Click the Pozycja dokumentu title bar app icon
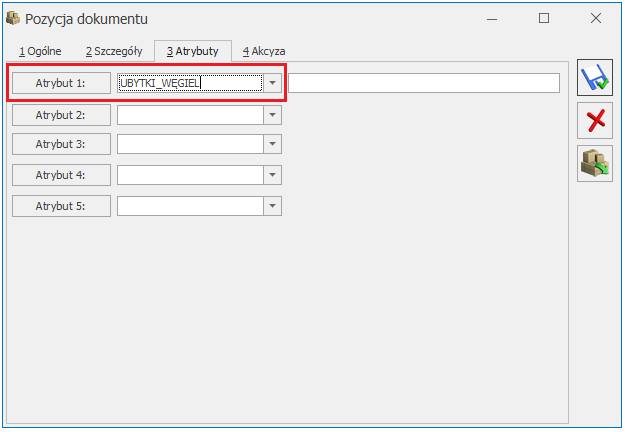The height and width of the screenshot is (432, 625). pyautogui.click(x=13, y=18)
